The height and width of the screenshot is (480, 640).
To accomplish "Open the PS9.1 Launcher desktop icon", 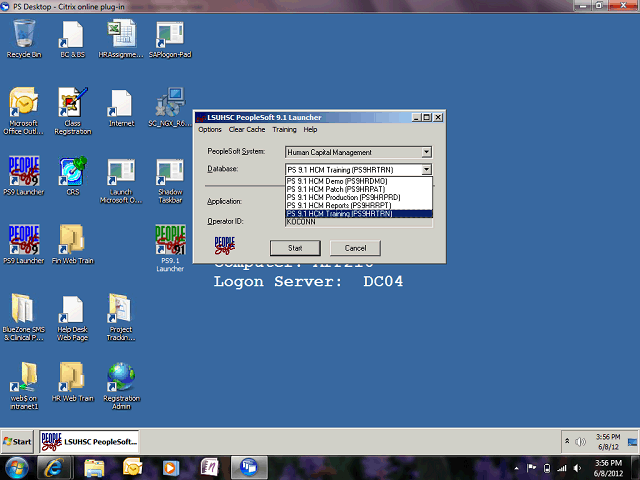I will point(170,248).
